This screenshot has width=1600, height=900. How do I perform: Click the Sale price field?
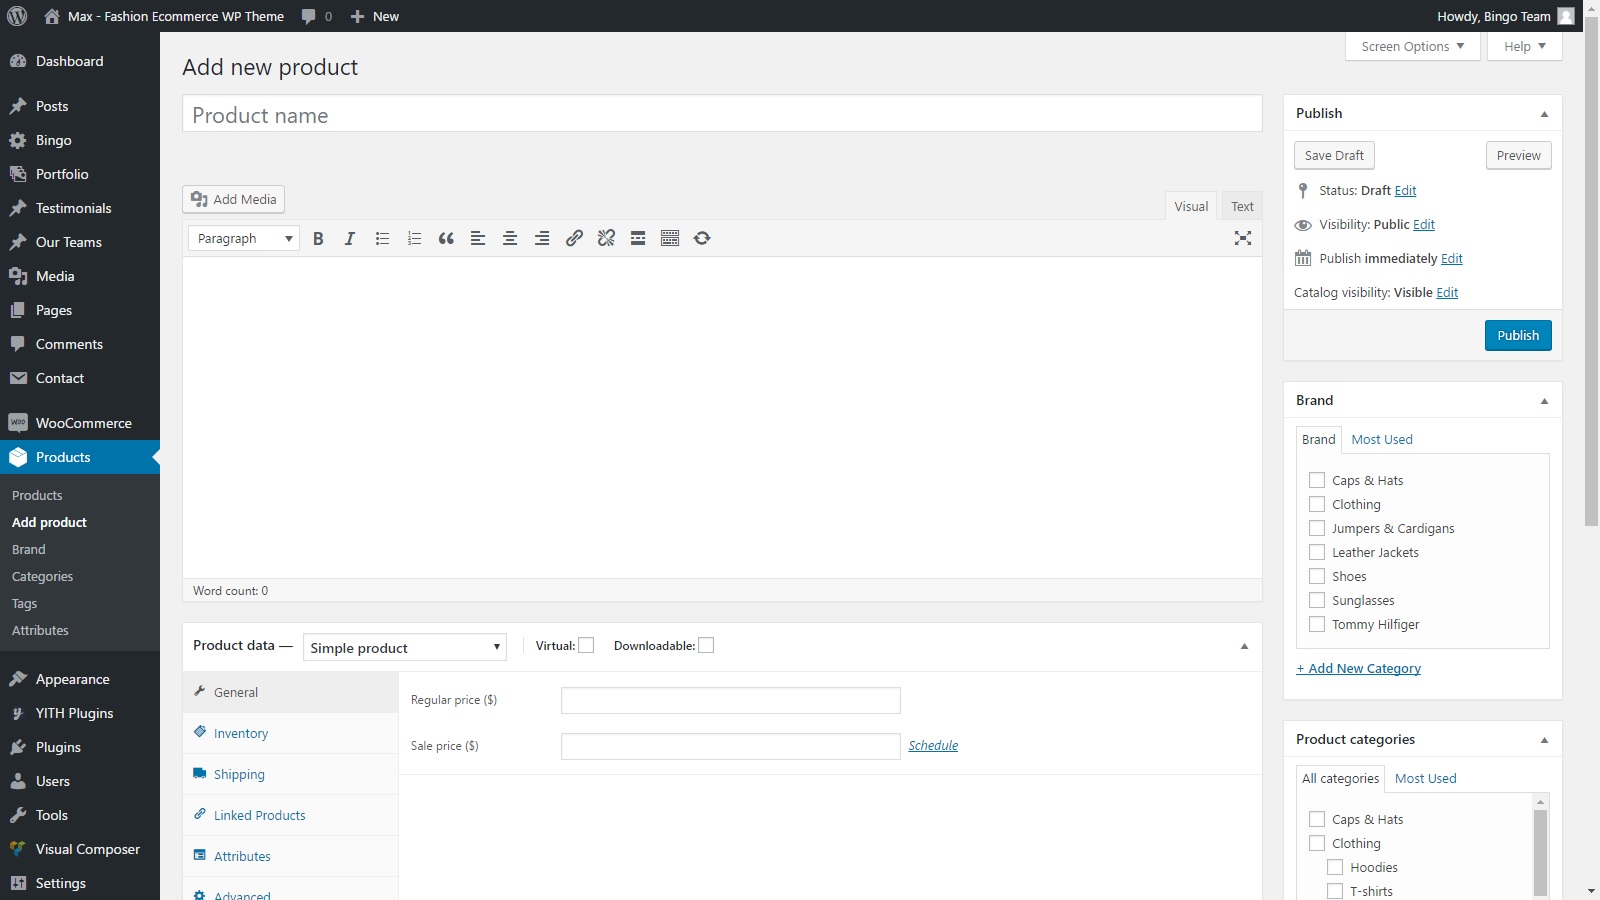coord(731,746)
